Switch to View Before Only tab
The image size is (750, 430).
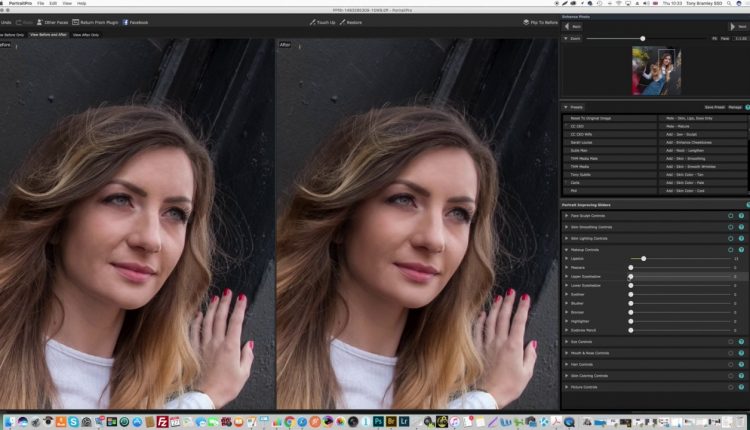pos(12,35)
